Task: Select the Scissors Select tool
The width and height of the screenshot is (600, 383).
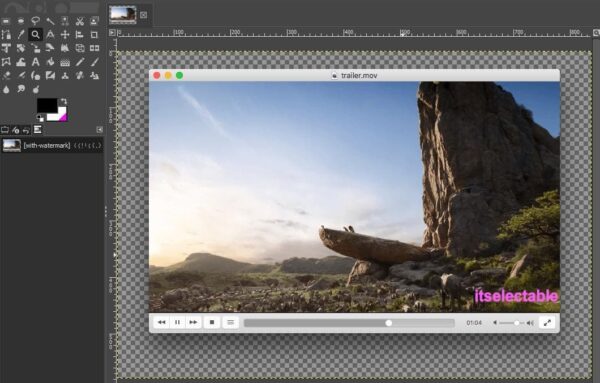Action: click(x=80, y=21)
